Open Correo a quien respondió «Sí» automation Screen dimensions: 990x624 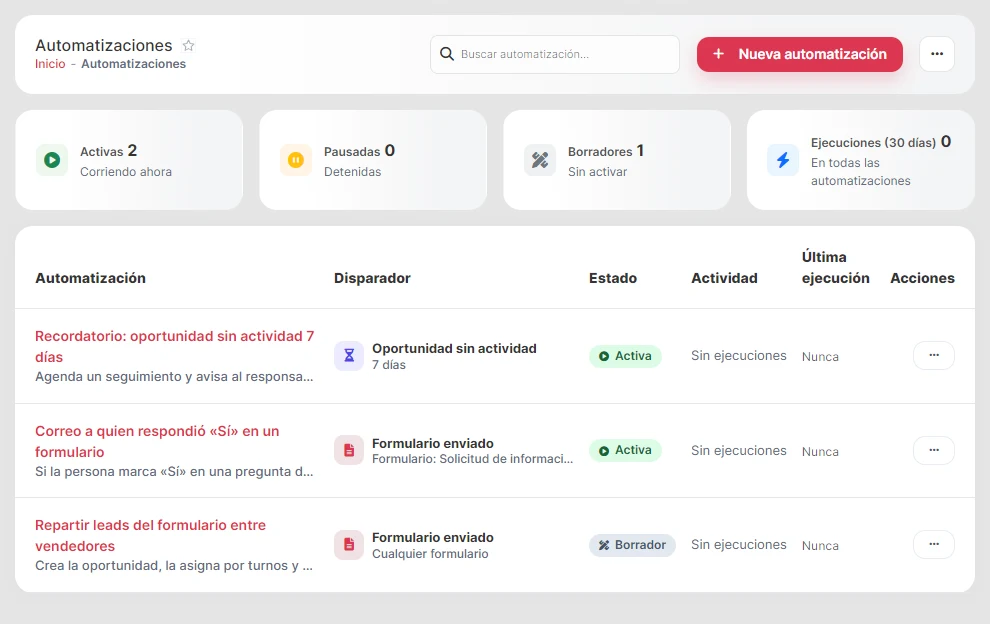[x=157, y=441]
